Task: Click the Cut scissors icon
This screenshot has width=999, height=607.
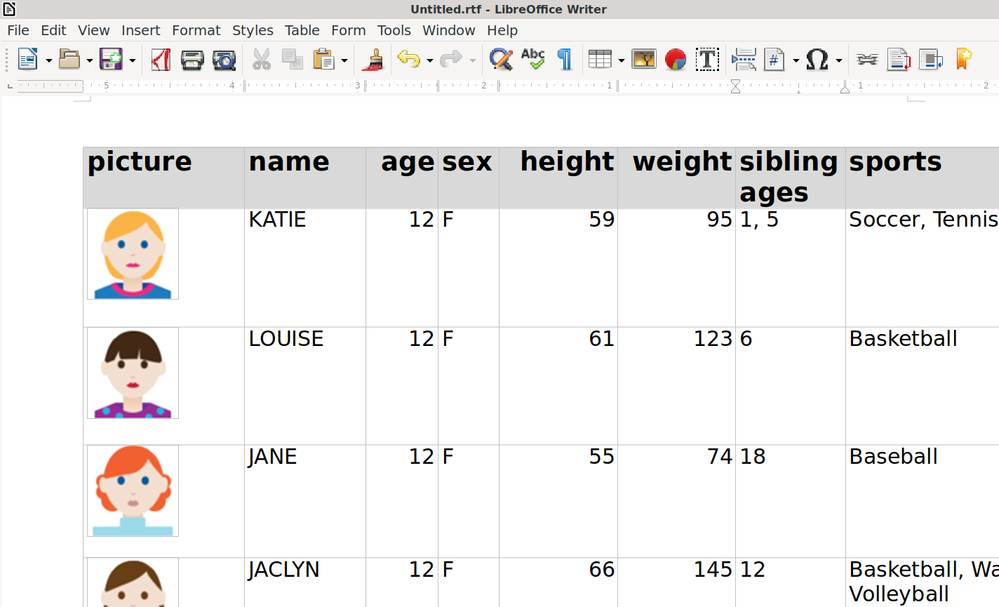Action: (261, 60)
